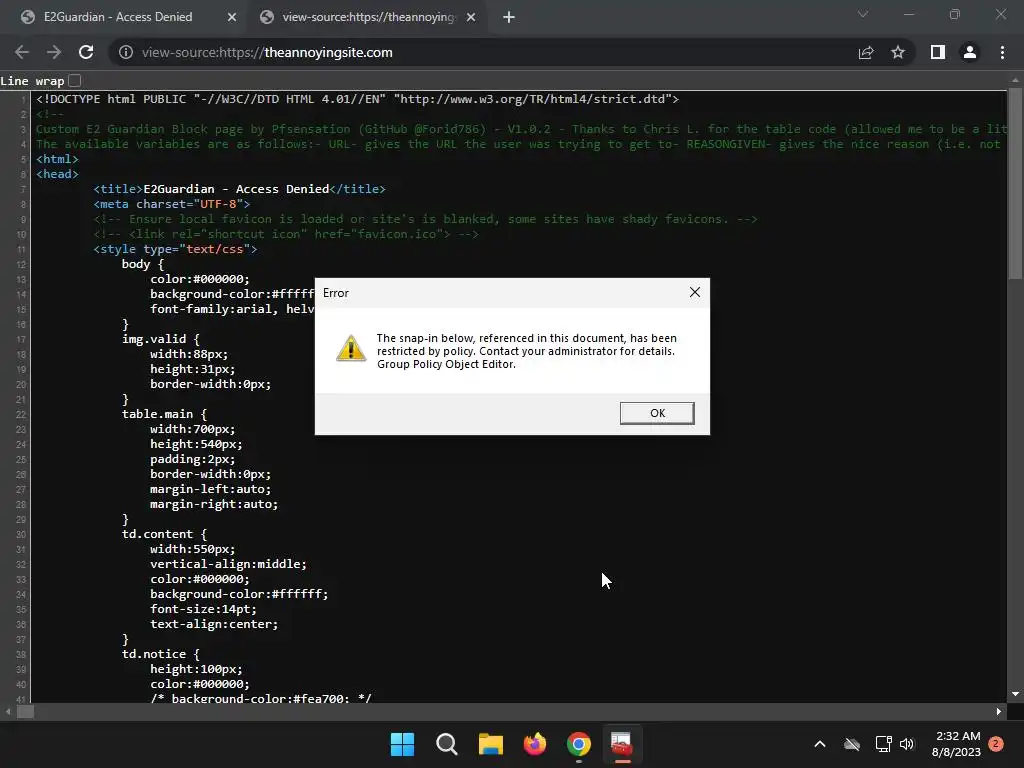1024x768 pixels.
Task: Click the Error dialog message text
Action: click(526, 351)
